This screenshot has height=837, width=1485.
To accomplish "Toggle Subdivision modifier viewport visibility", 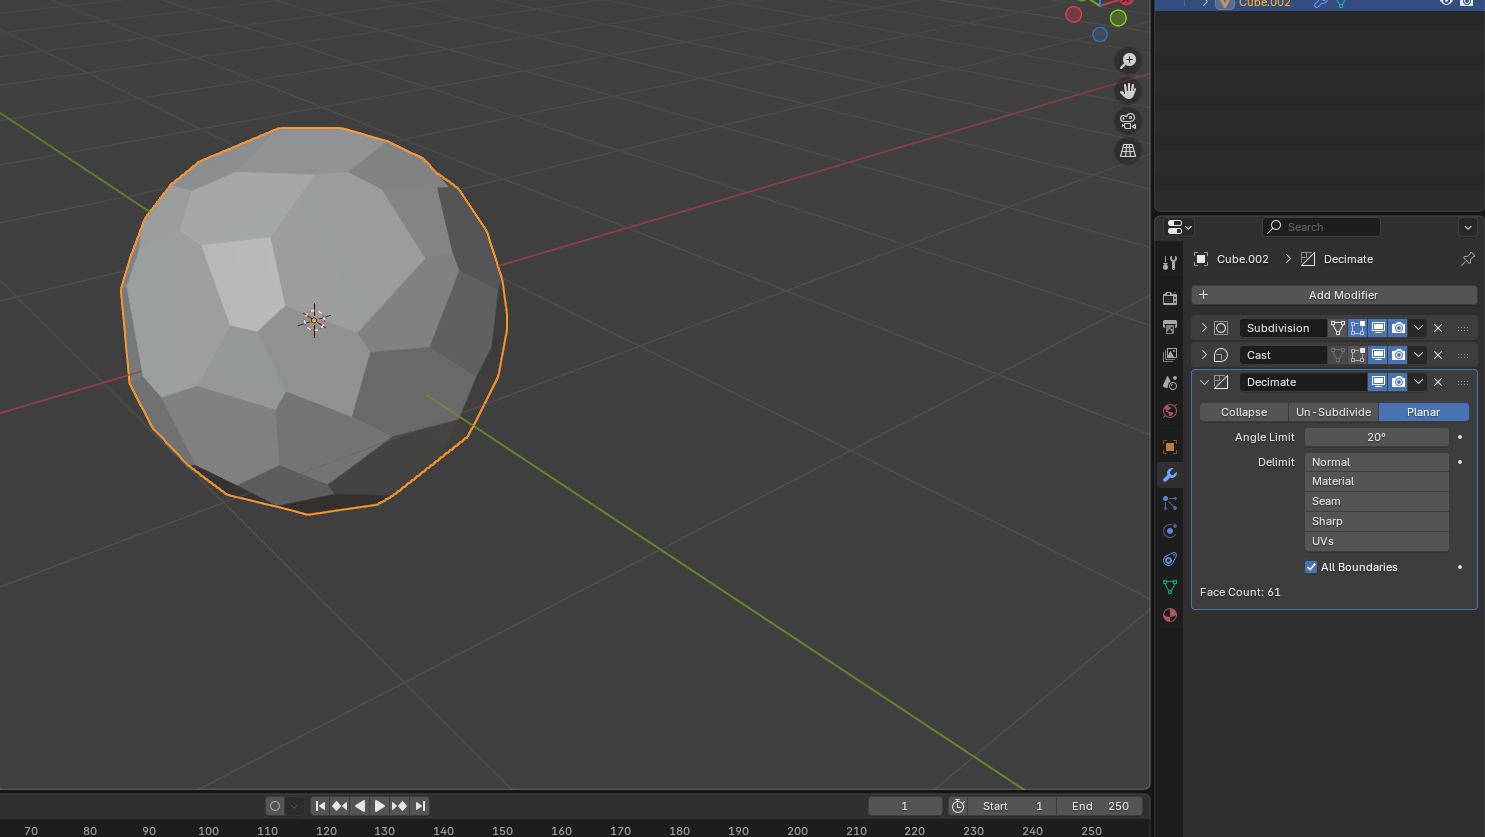I will click(x=1378, y=328).
